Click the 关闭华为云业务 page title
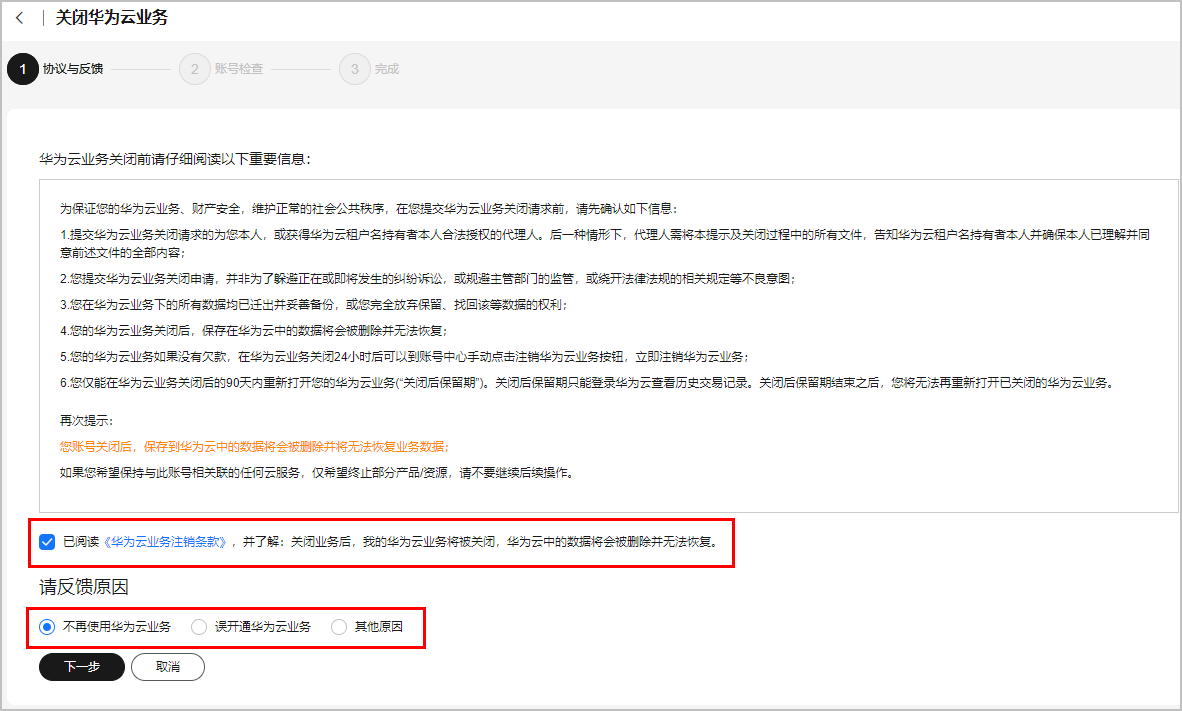 click(112, 18)
